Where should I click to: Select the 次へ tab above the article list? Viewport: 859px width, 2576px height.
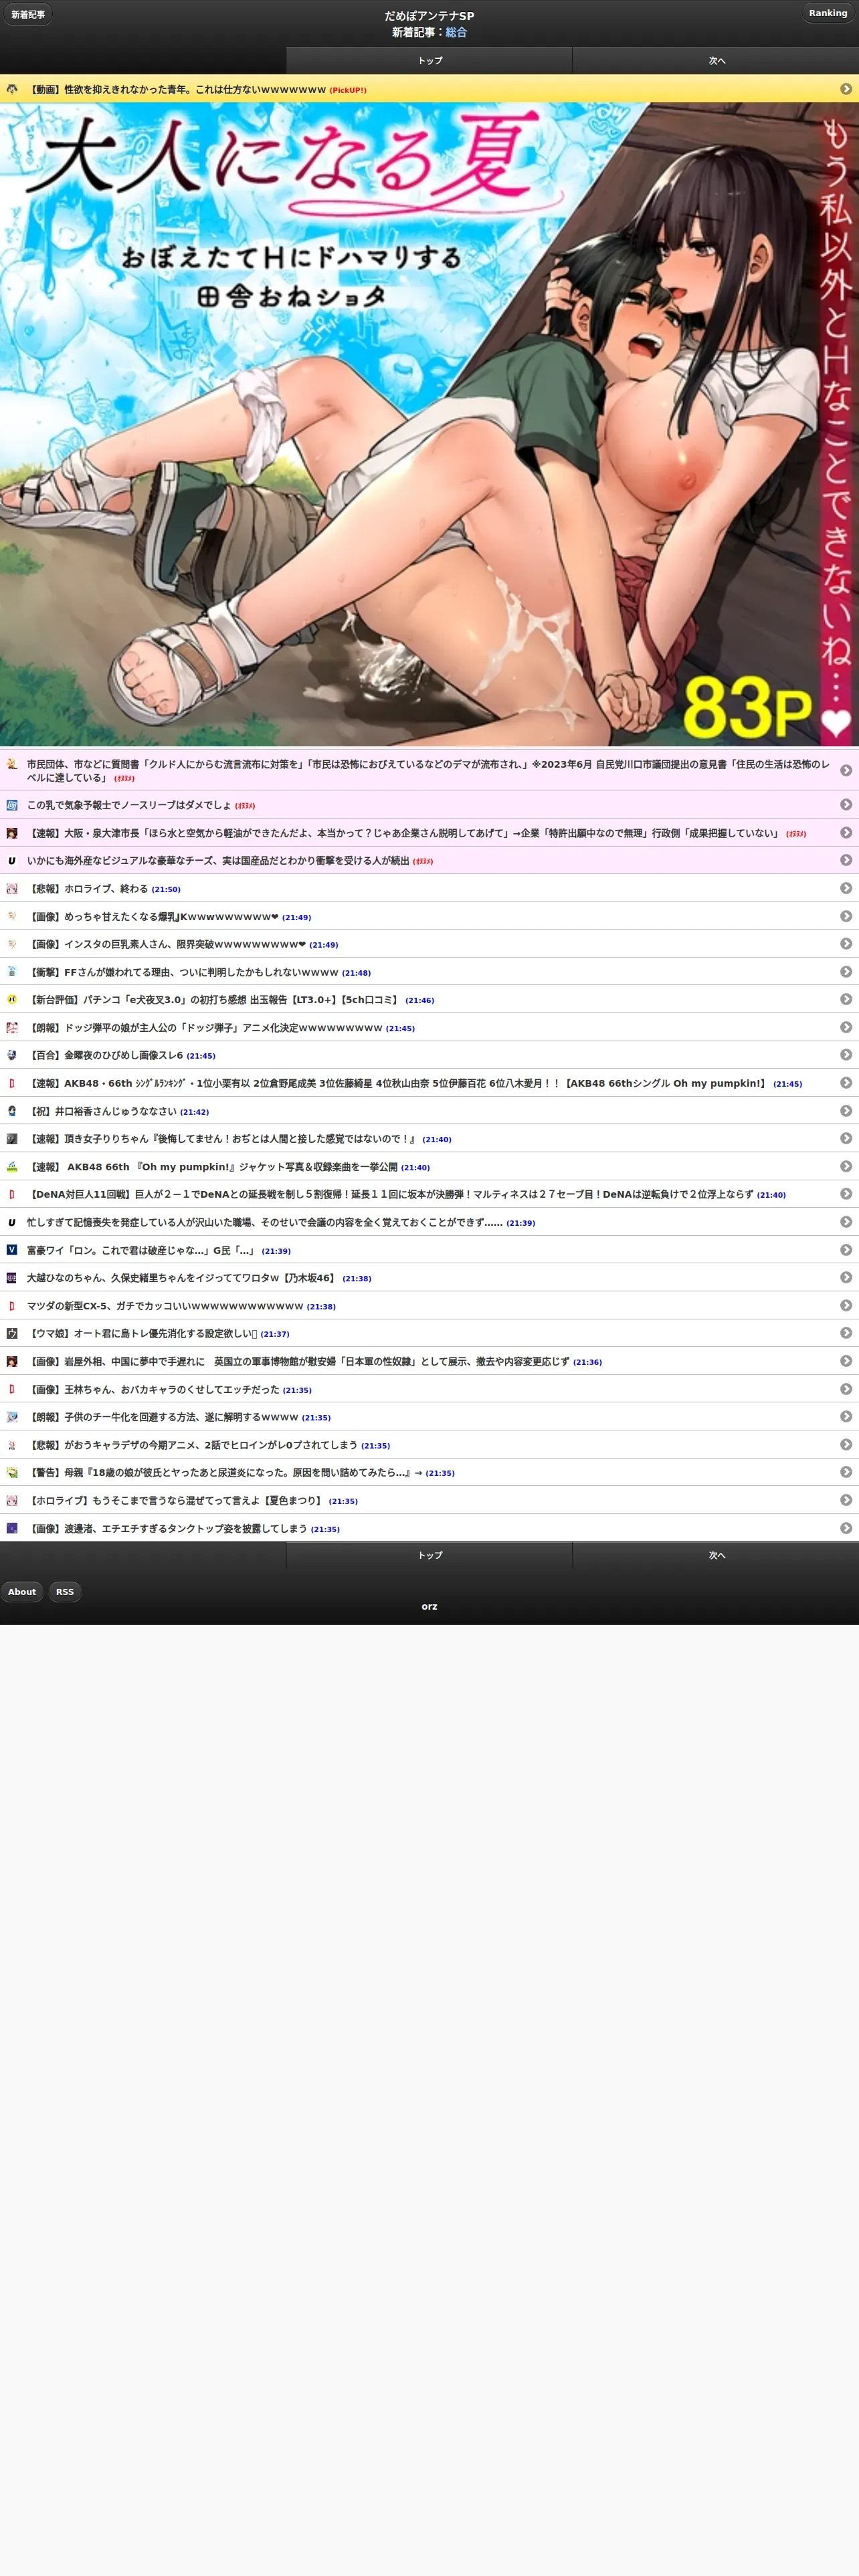click(716, 61)
